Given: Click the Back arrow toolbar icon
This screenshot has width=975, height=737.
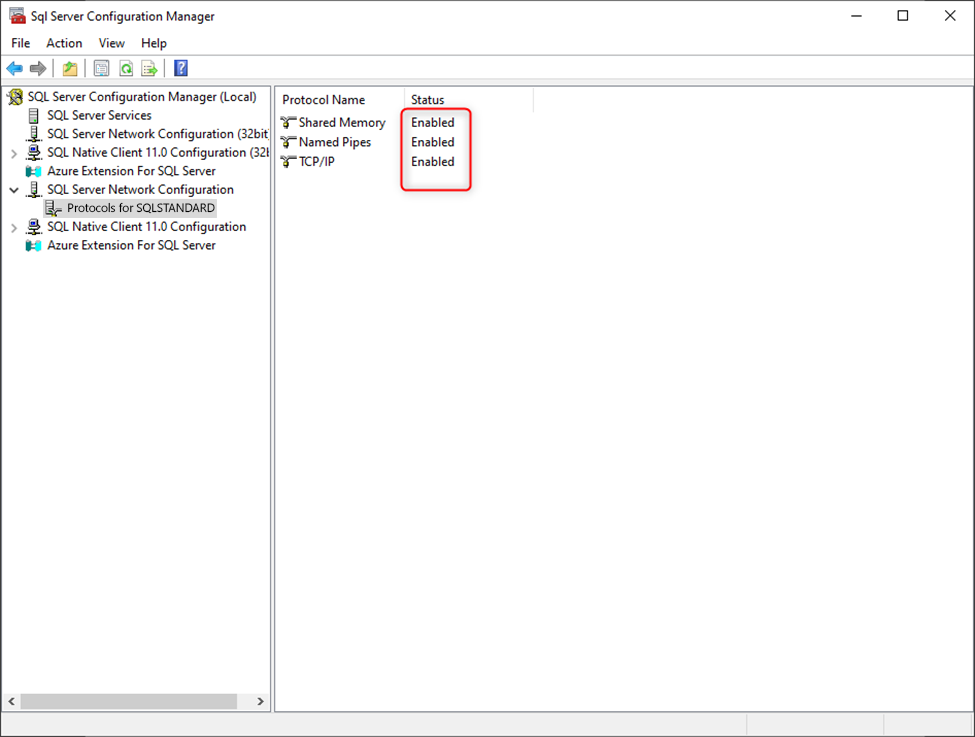Looking at the screenshot, I should 14,69.
